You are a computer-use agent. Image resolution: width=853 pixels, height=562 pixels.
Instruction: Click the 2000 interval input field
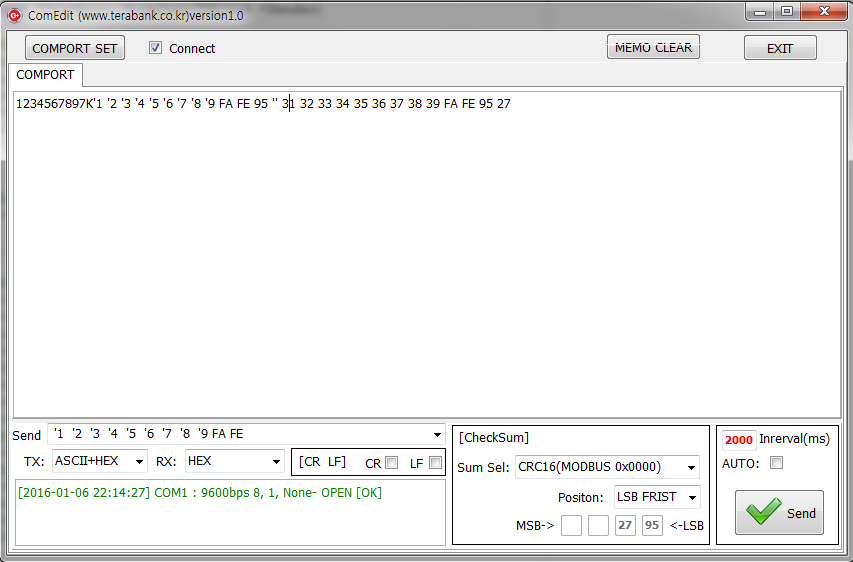coord(739,440)
